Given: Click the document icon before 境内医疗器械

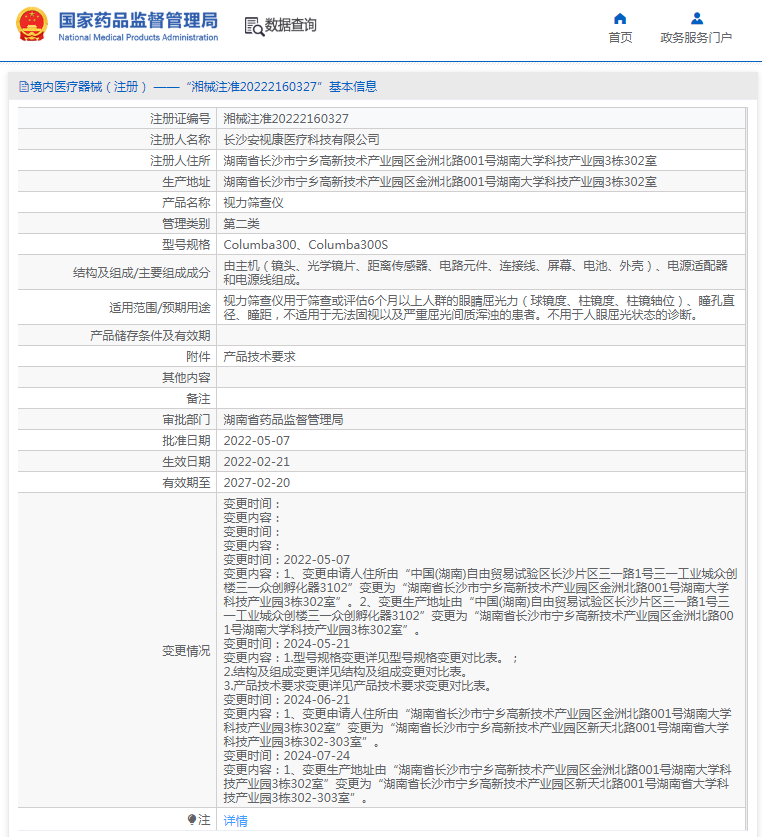Looking at the screenshot, I should pos(23,86).
